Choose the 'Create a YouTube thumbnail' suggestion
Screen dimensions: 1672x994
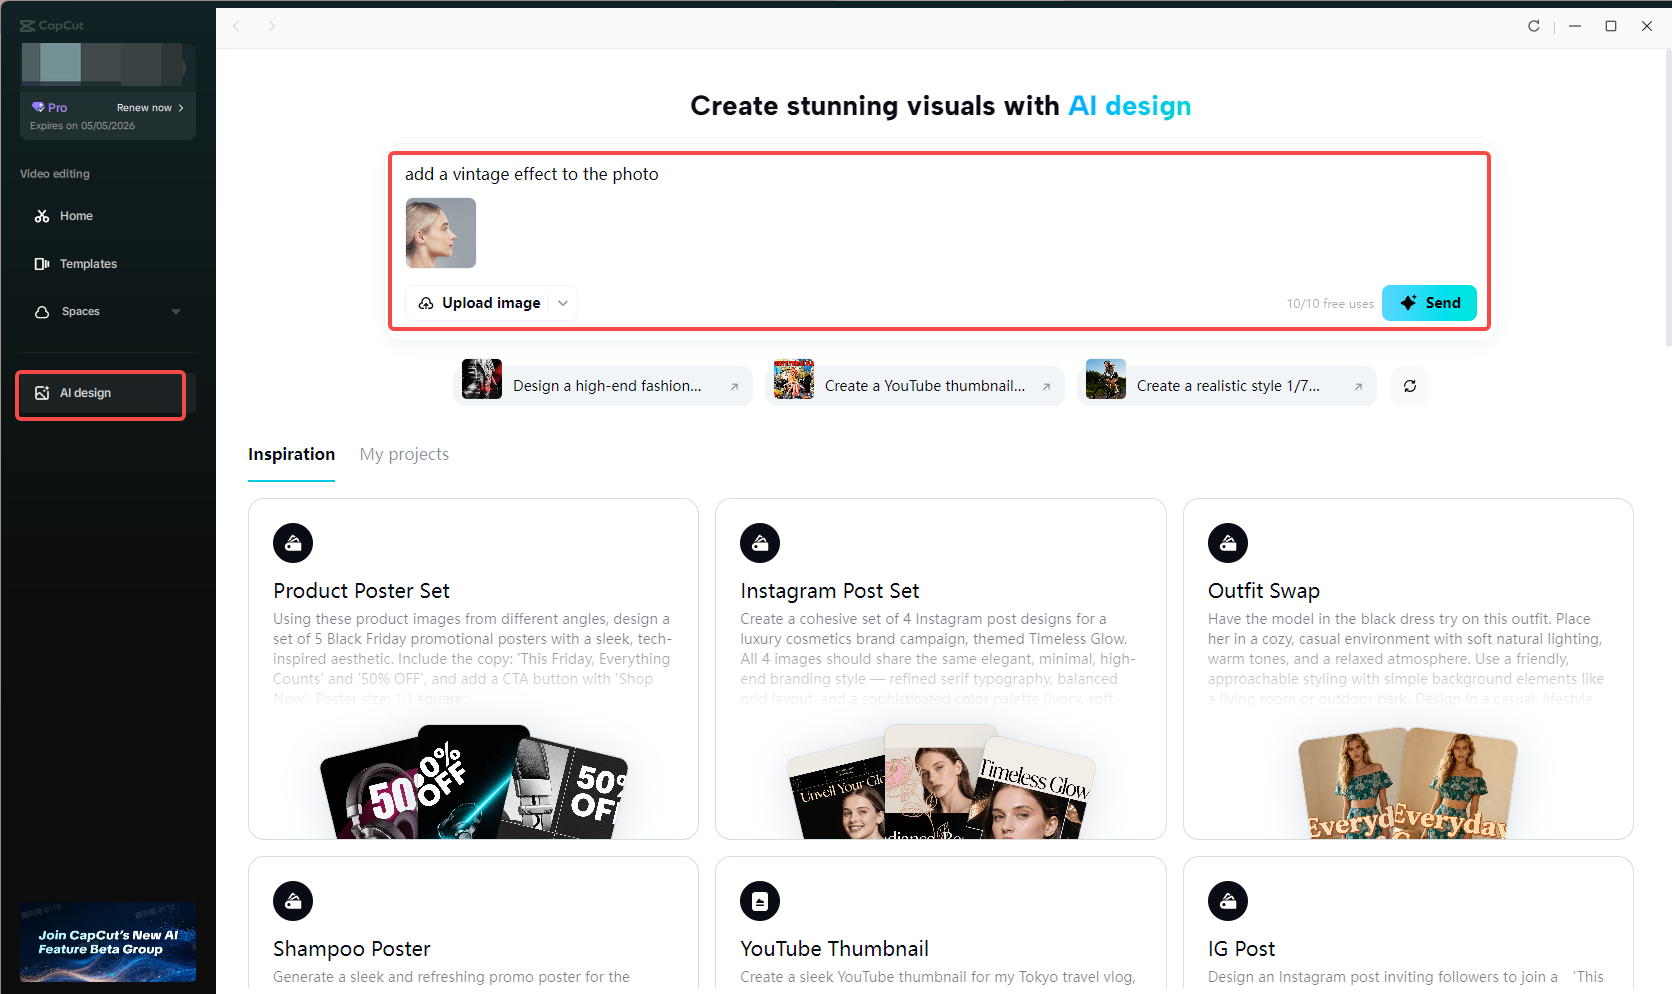point(914,386)
